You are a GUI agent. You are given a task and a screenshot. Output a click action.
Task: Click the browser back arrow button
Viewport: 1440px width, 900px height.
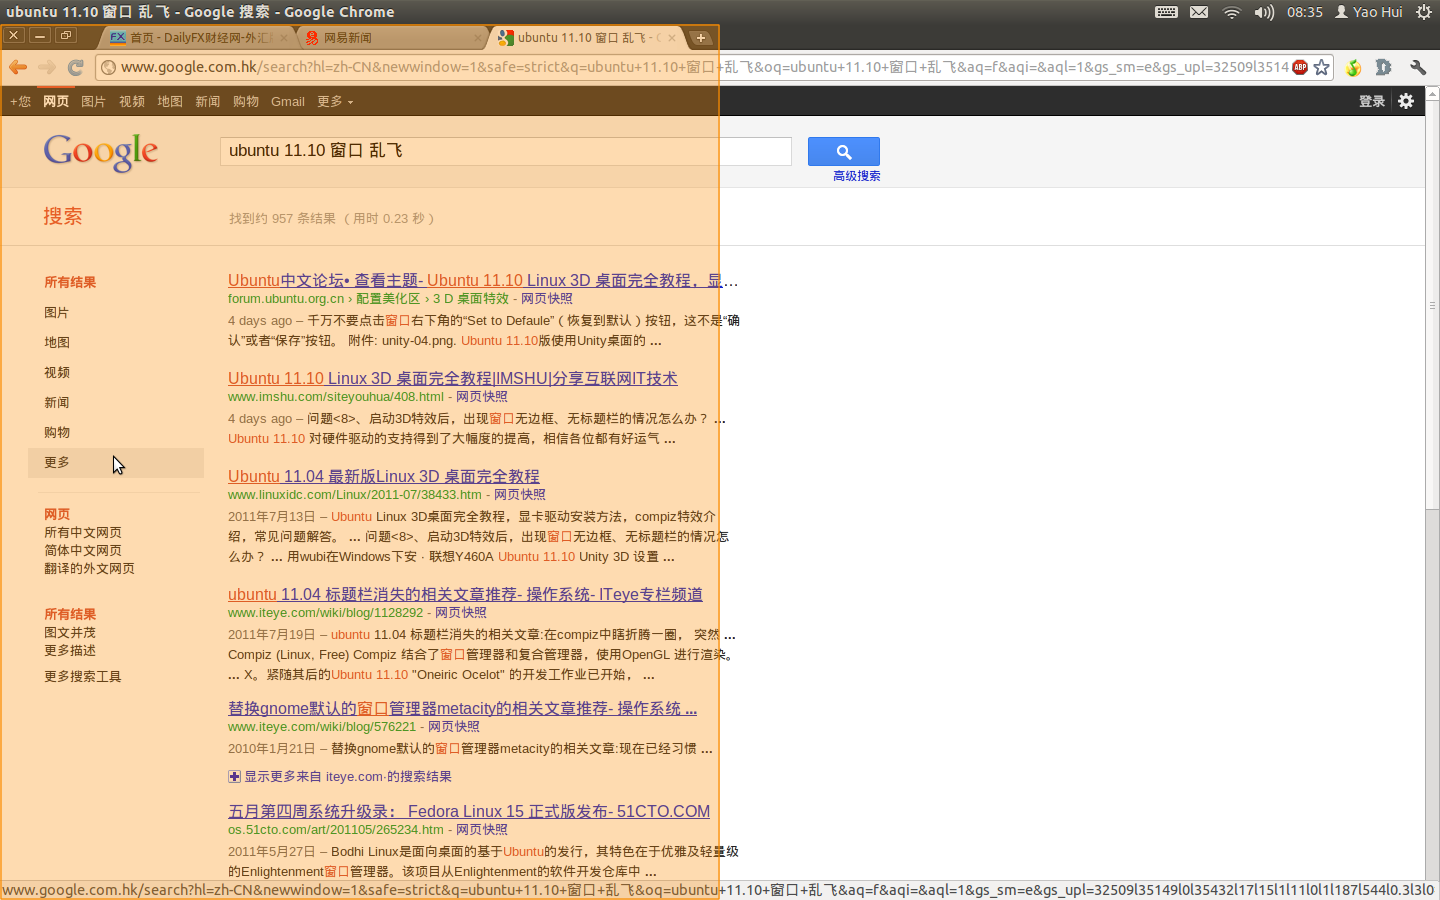18,67
